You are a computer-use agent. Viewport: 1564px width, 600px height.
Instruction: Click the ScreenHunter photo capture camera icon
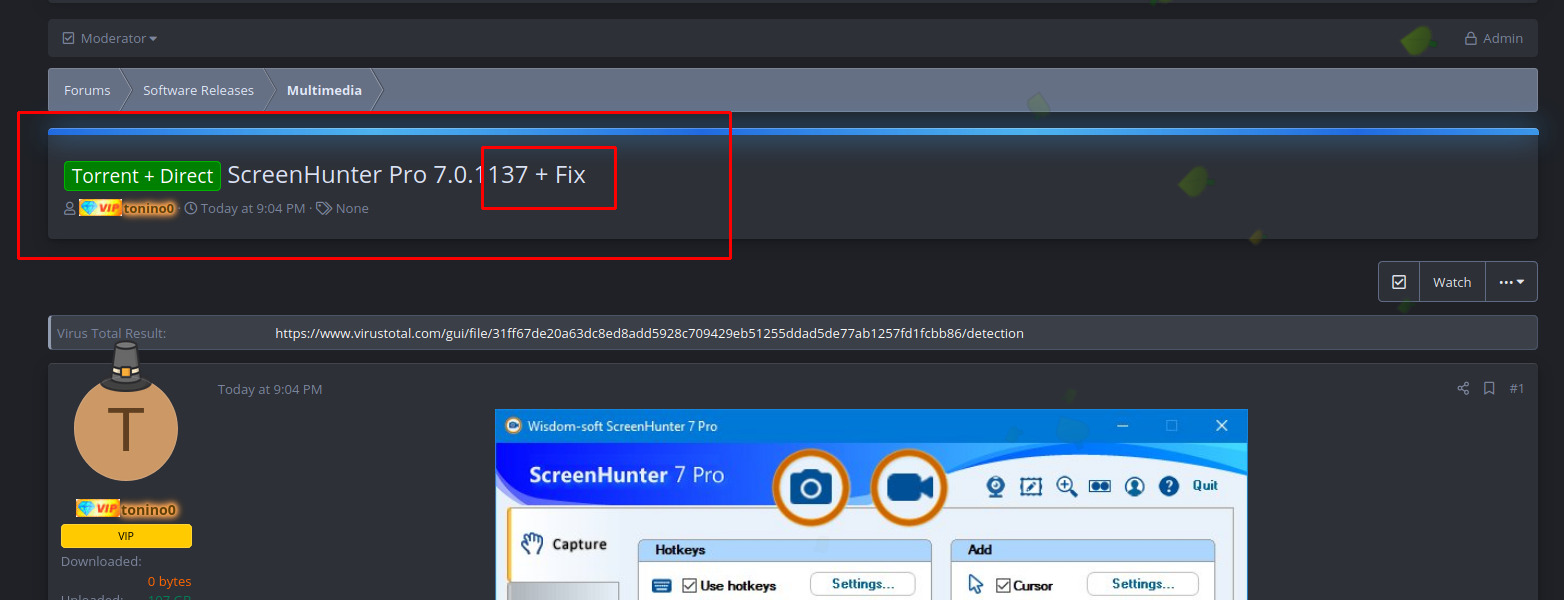(x=811, y=488)
